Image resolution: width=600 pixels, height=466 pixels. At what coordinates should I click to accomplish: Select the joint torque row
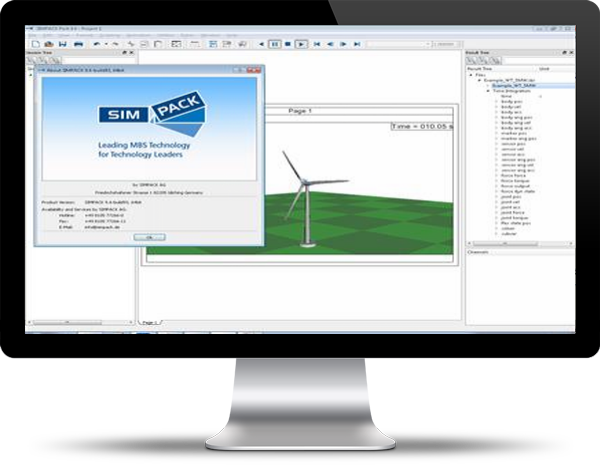pos(514,218)
